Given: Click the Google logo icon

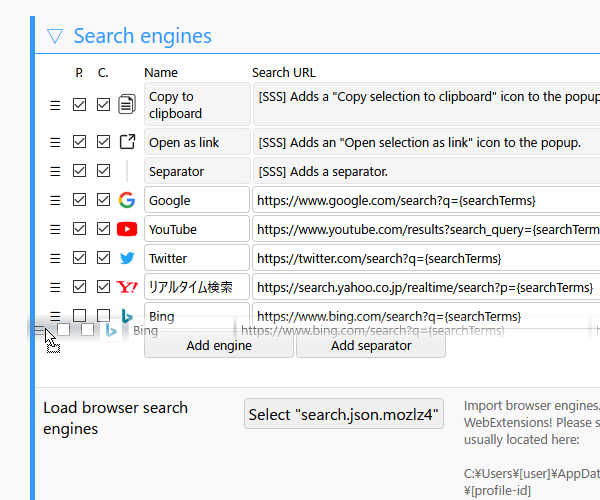Looking at the screenshot, I should tap(127, 200).
